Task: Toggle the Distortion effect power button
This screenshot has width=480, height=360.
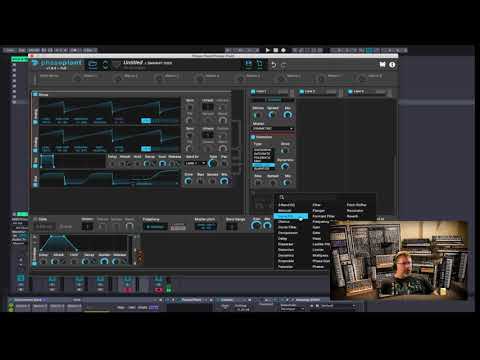Action: (x=253, y=137)
